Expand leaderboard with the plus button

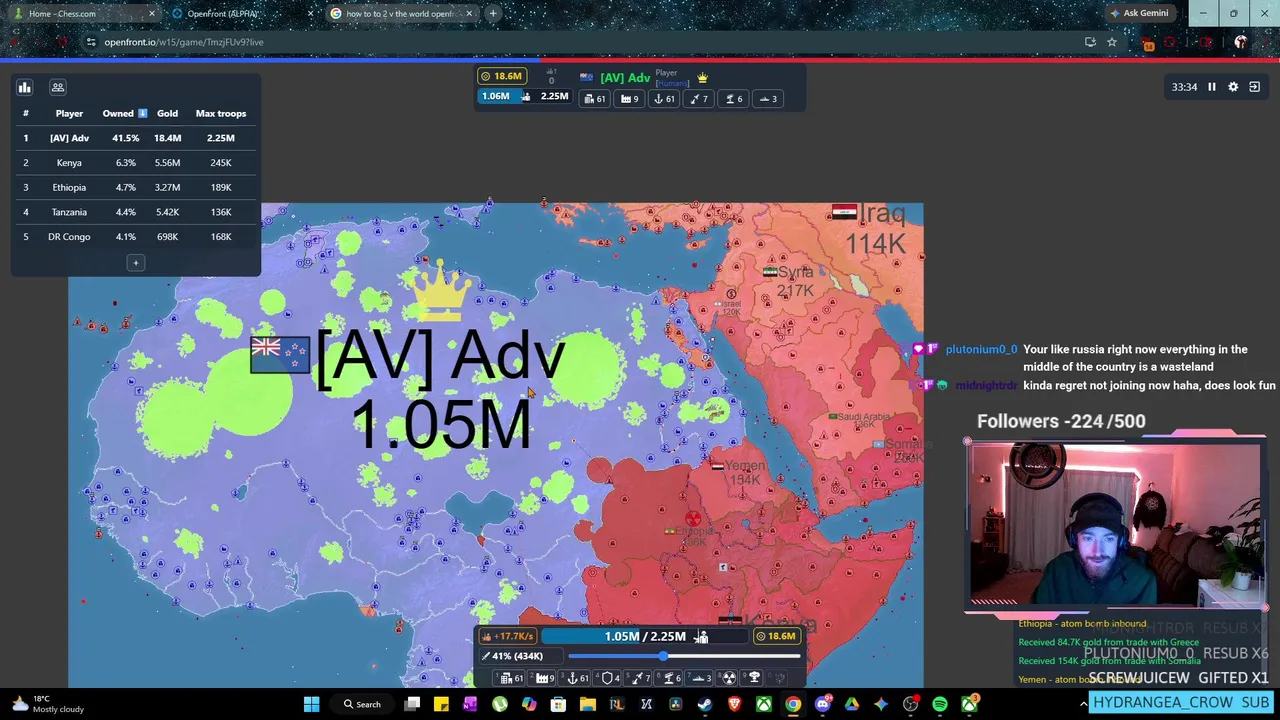point(136,263)
